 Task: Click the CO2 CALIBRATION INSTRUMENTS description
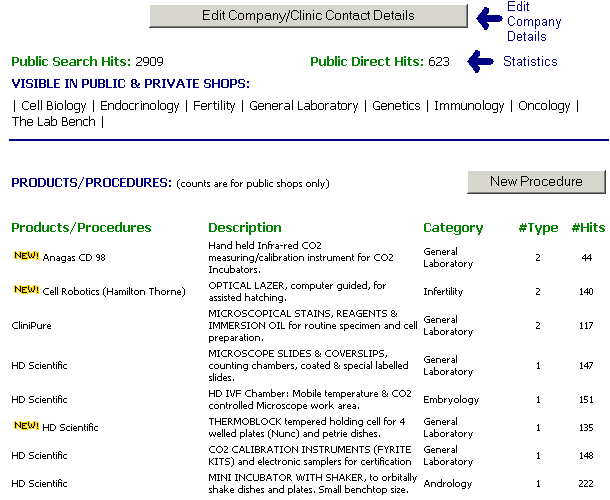click(x=310, y=456)
